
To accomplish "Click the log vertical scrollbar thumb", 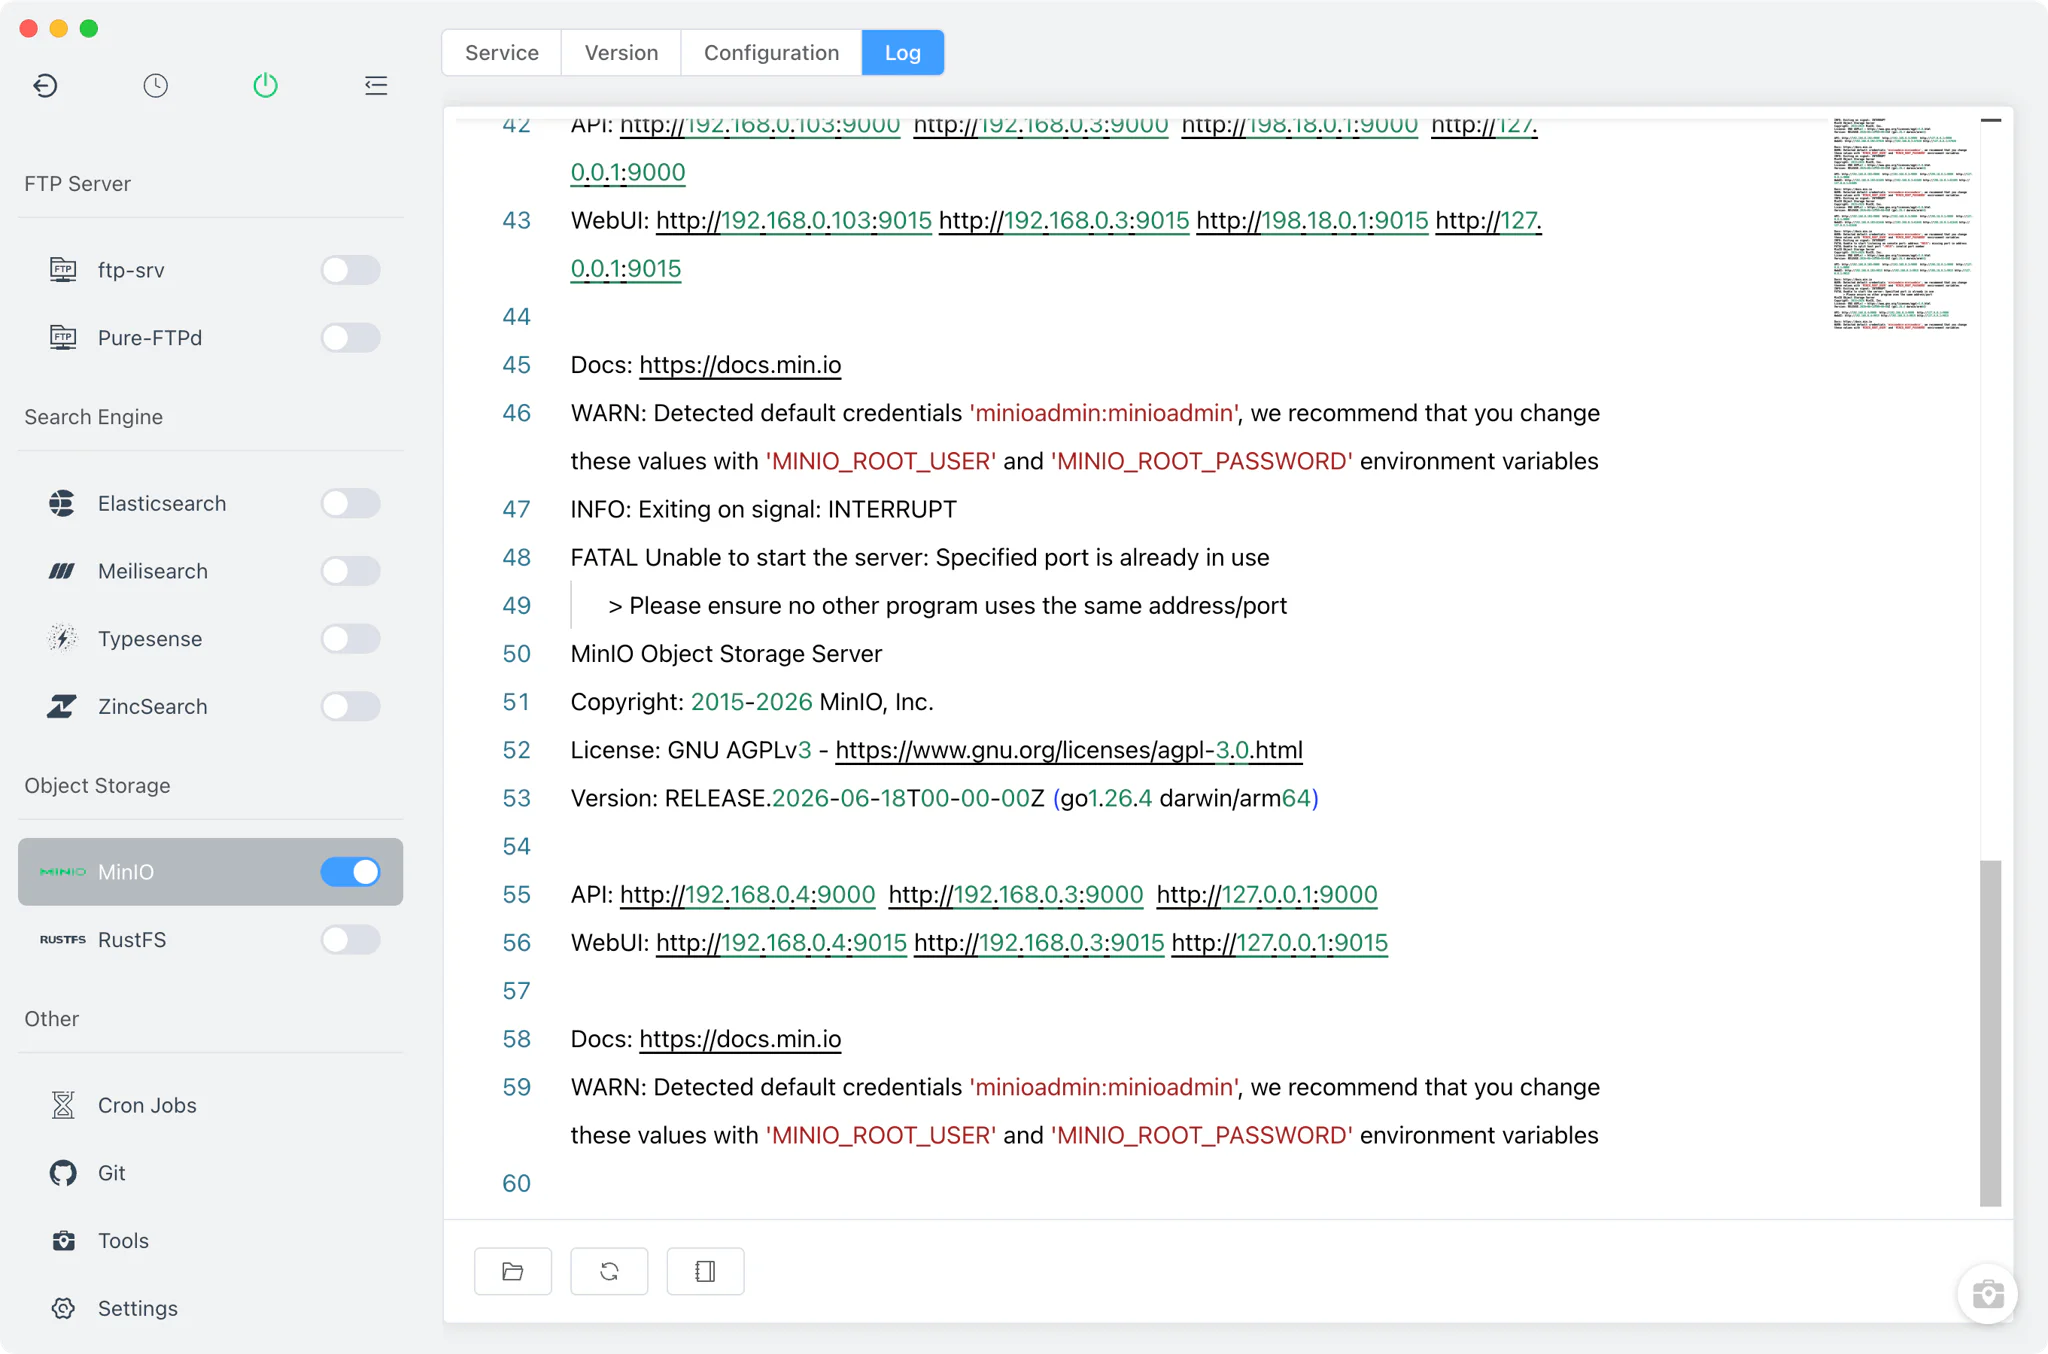I will coord(1990,1033).
